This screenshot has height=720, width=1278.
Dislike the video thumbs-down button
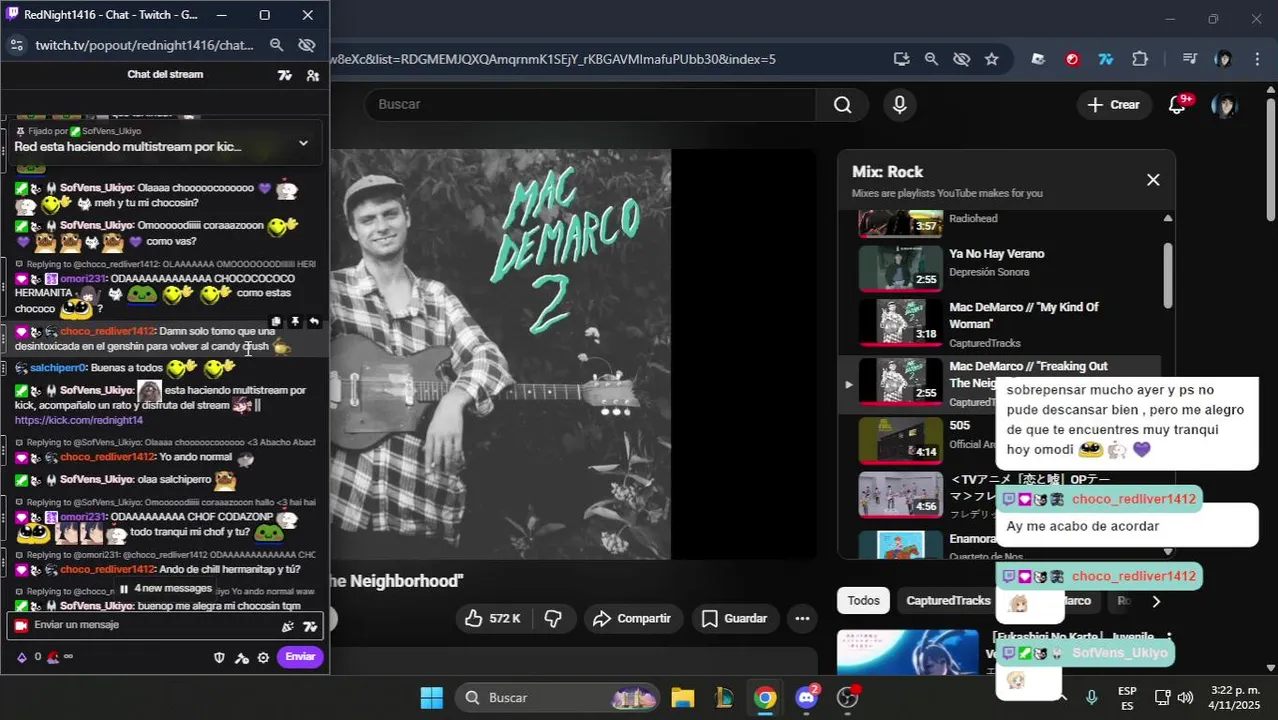[x=553, y=619]
